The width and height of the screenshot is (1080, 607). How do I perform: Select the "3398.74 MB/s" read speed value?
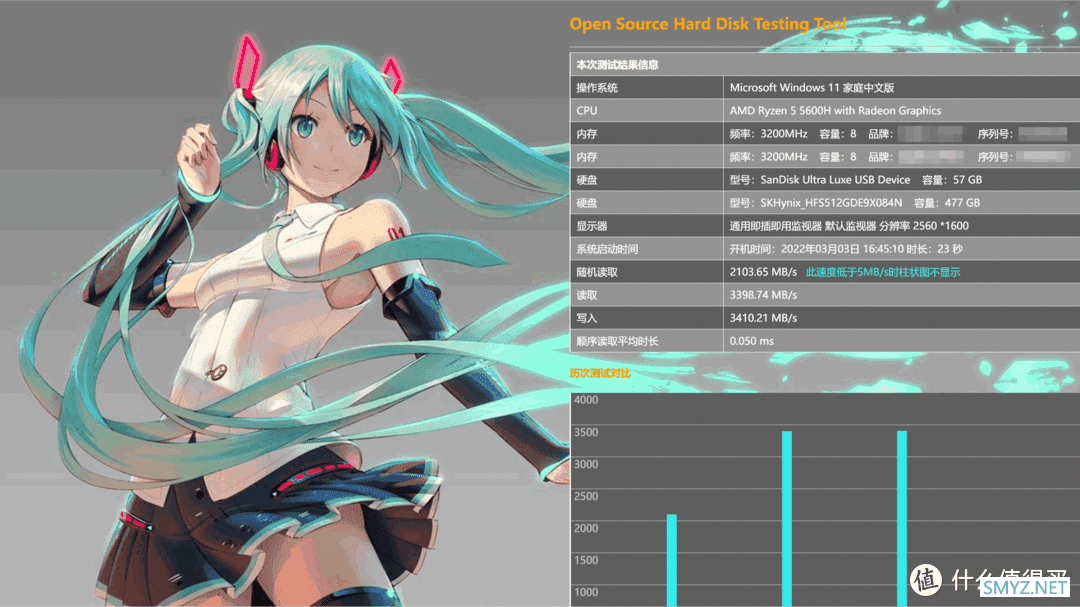click(763, 295)
